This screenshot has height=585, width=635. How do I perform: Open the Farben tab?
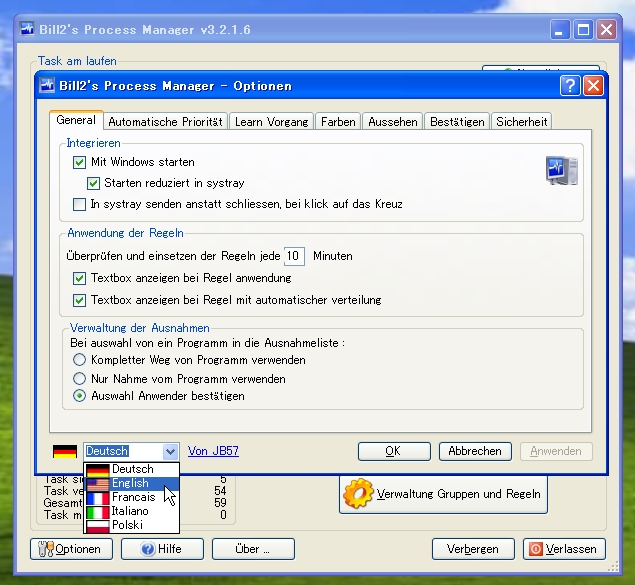[338, 122]
